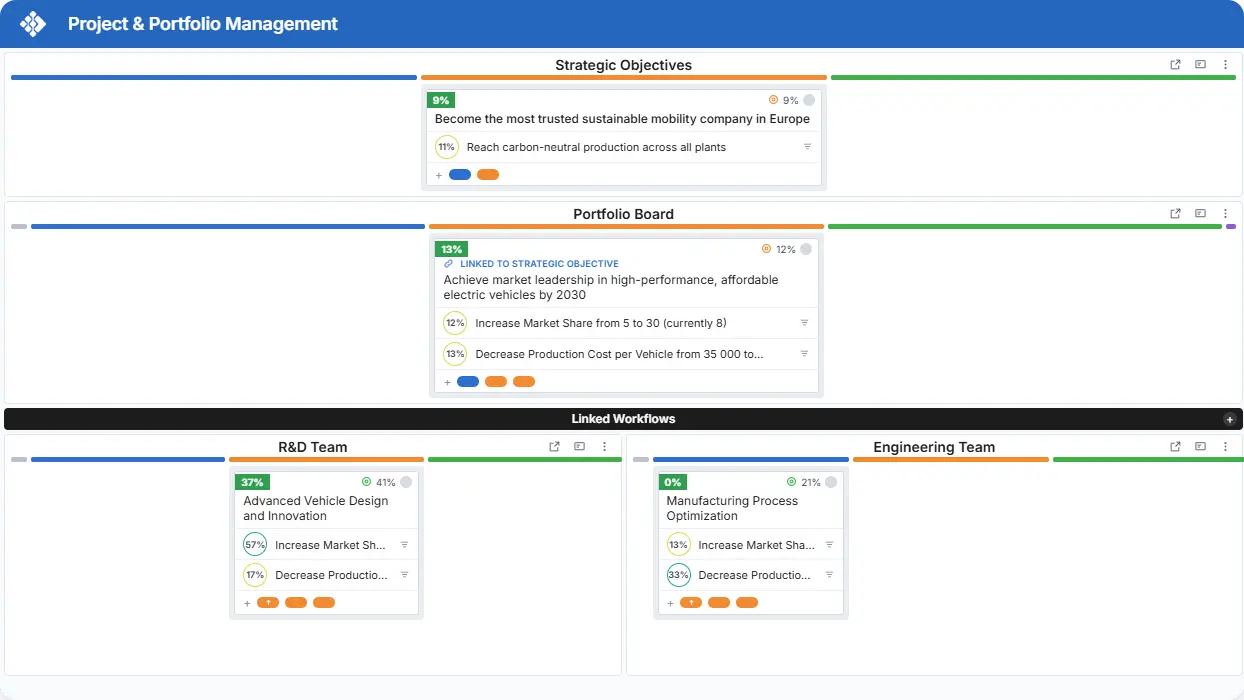Click the Project & Portfolio Management logo icon
The image size is (1244, 700).
click(x=33, y=24)
